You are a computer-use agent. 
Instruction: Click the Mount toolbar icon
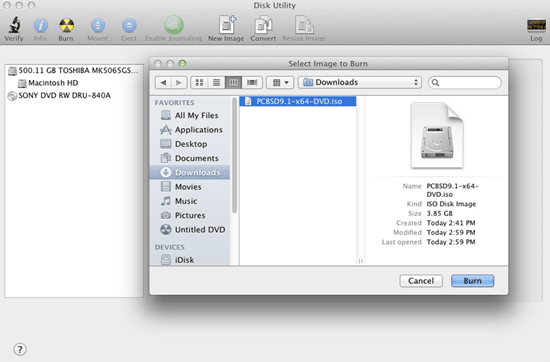tap(98, 25)
